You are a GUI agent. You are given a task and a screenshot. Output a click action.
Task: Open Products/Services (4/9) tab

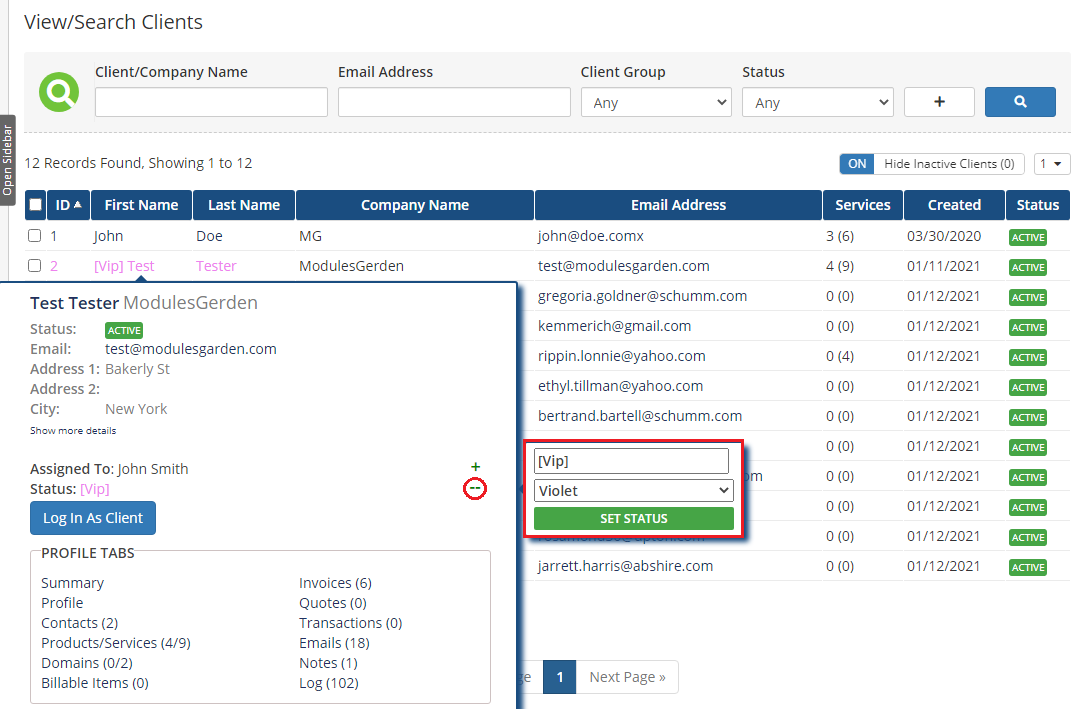pyautogui.click(x=115, y=643)
